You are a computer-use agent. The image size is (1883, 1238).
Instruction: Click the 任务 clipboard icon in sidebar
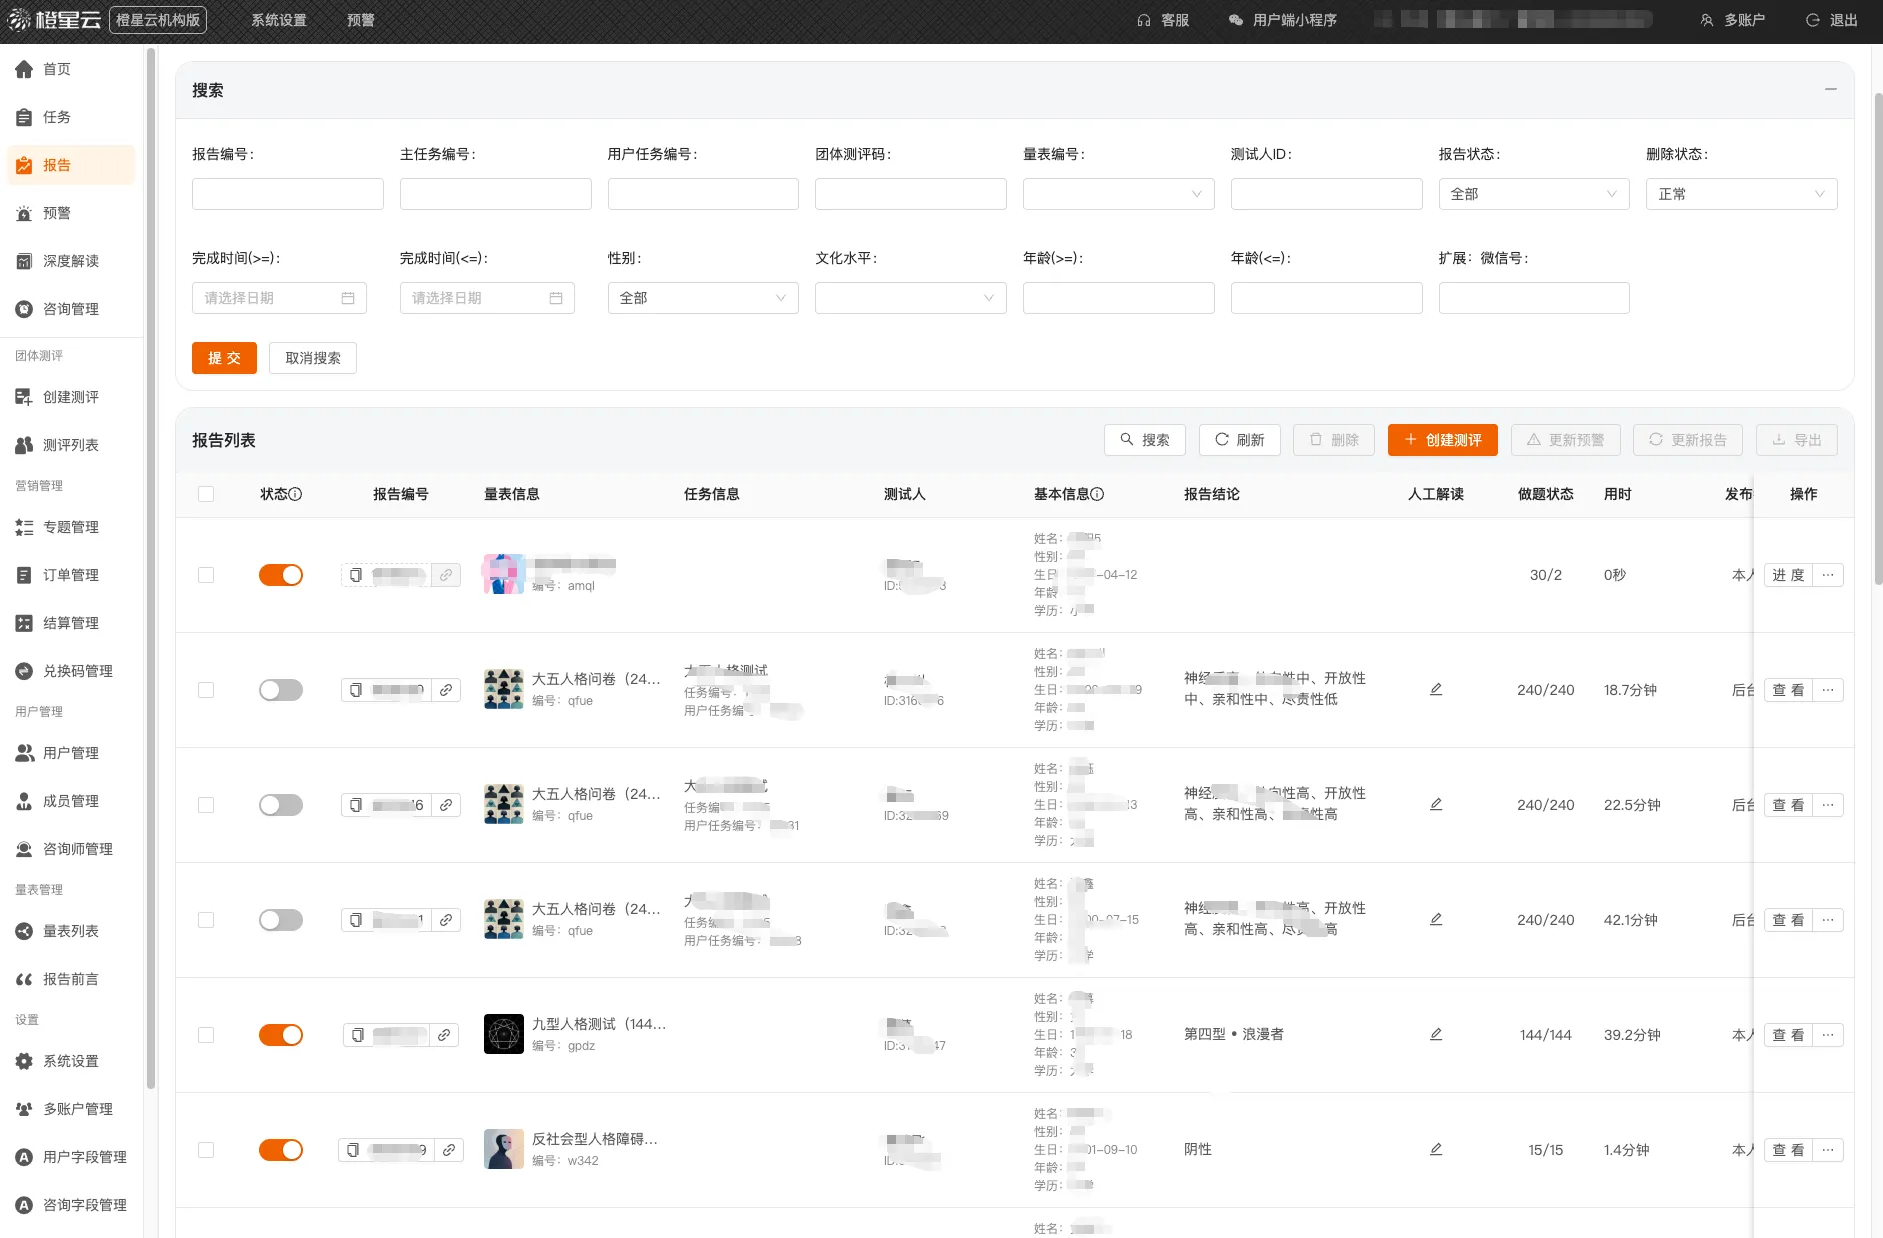(x=24, y=117)
